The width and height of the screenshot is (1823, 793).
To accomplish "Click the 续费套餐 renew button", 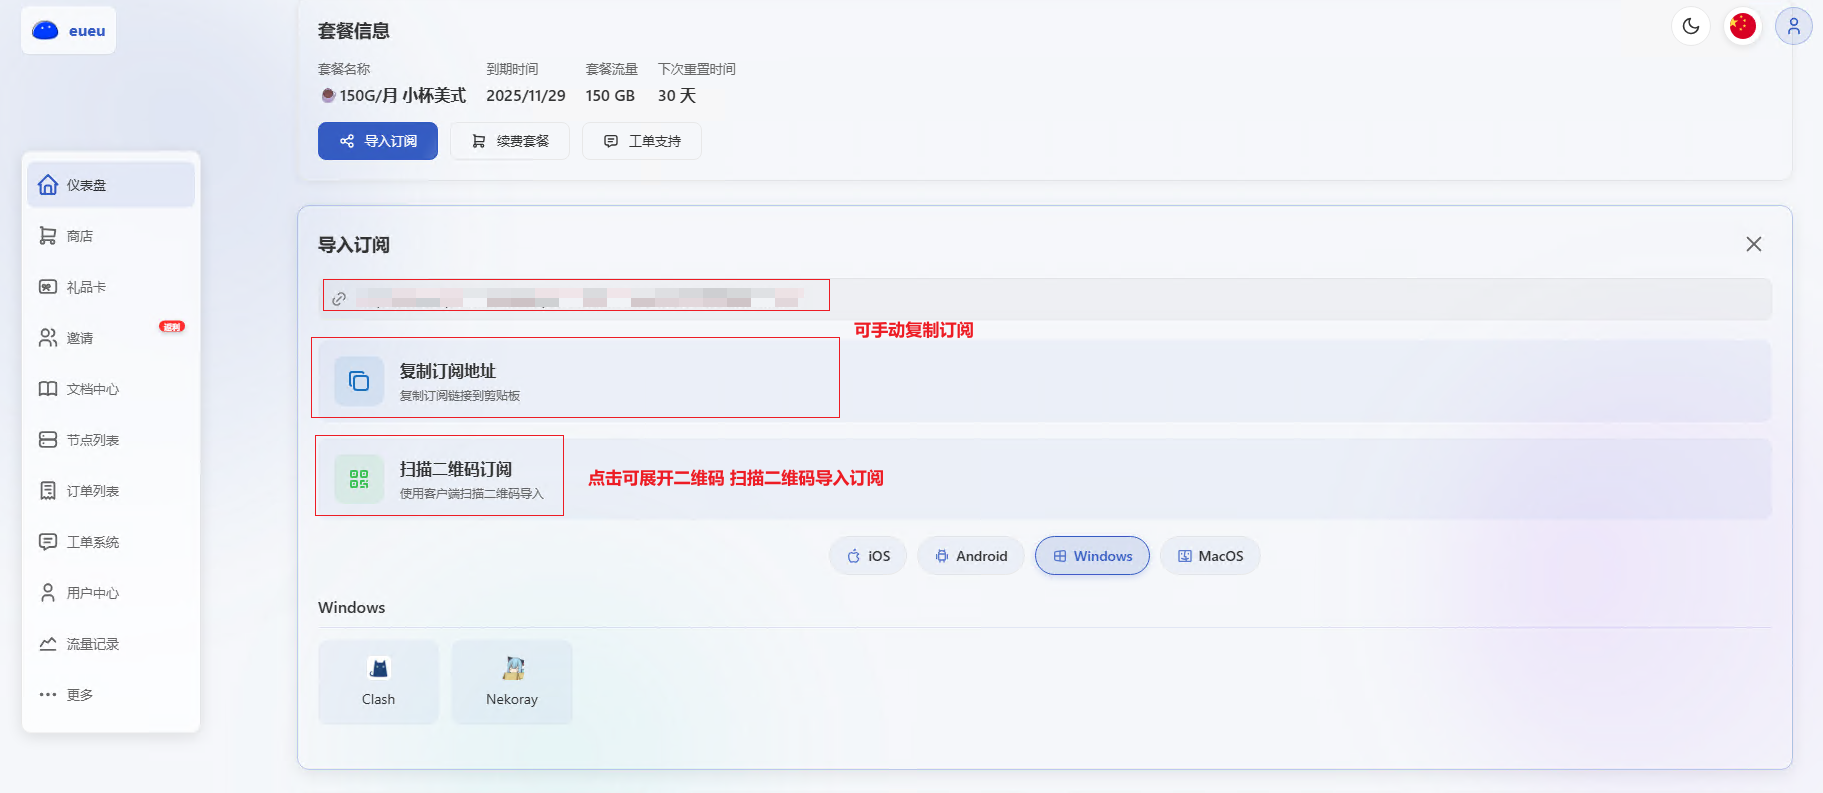I will click(510, 141).
